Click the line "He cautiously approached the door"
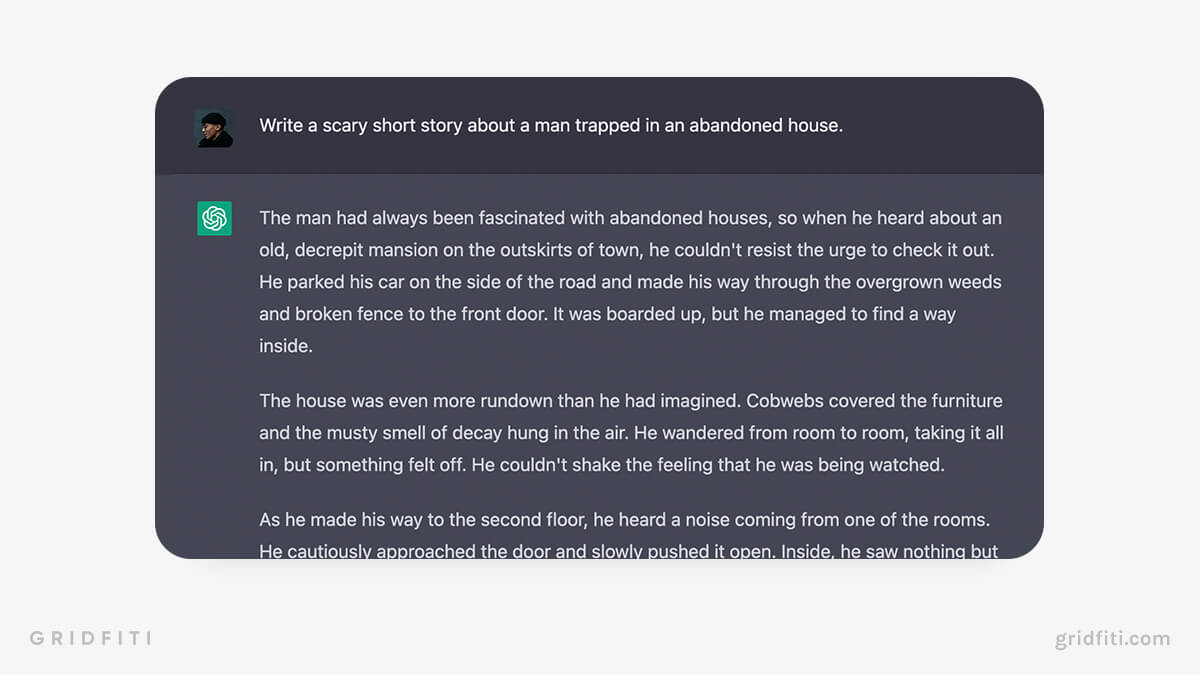Image resolution: width=1200 pixels, height=675 pixels. point(629,551)
